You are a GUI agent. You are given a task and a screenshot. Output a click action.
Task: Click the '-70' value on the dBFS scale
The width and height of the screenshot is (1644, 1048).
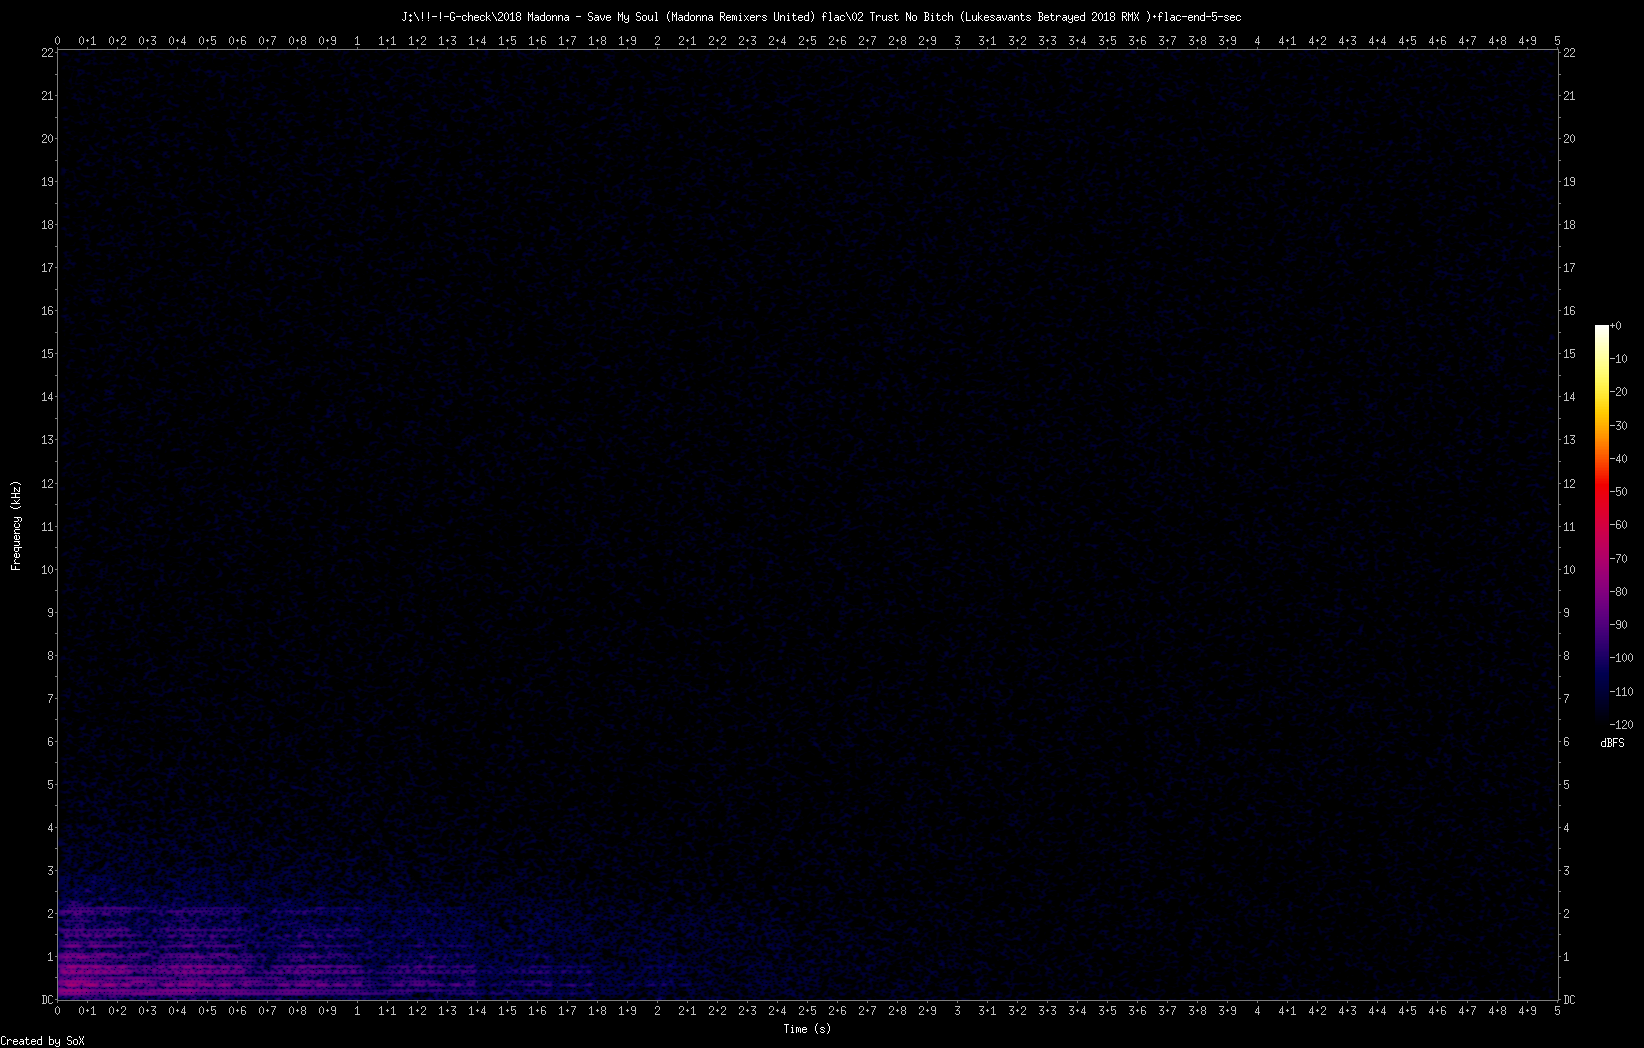(x=1619, y=559)
